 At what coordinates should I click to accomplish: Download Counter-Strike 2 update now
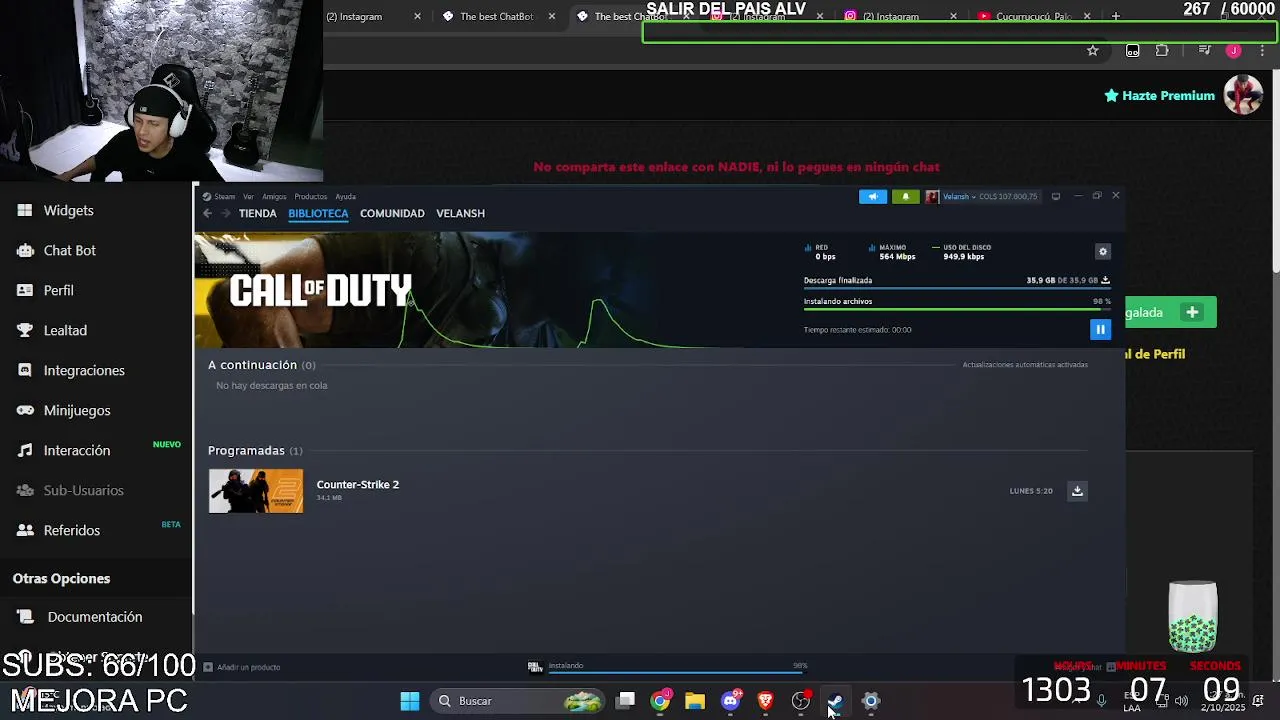click(1077, 491)
